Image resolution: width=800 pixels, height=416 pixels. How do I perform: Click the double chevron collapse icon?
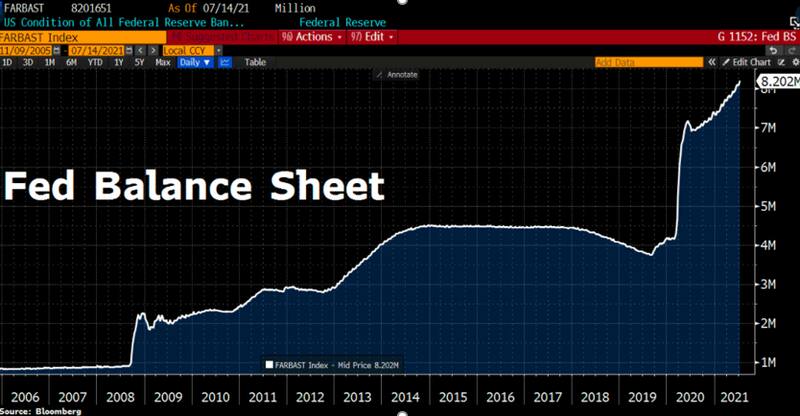tap(710, 62)
